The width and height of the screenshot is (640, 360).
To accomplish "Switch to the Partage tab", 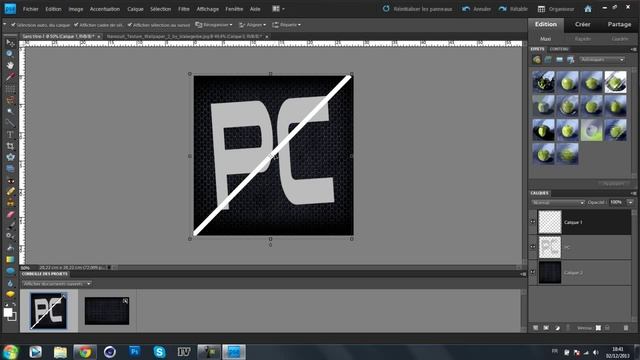I will click(x=619, y=24).
